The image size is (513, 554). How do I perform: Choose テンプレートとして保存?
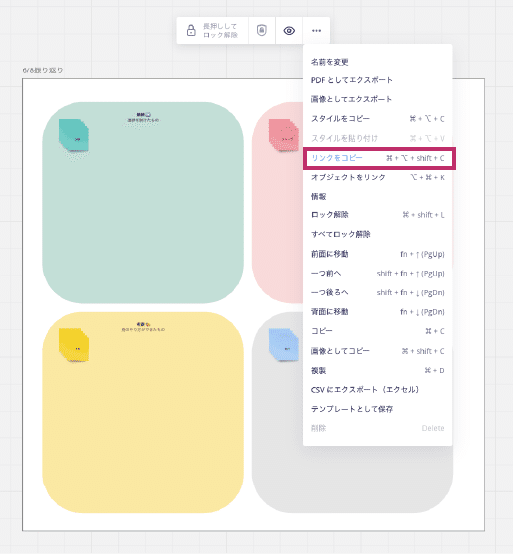click(x=377, y=409)
